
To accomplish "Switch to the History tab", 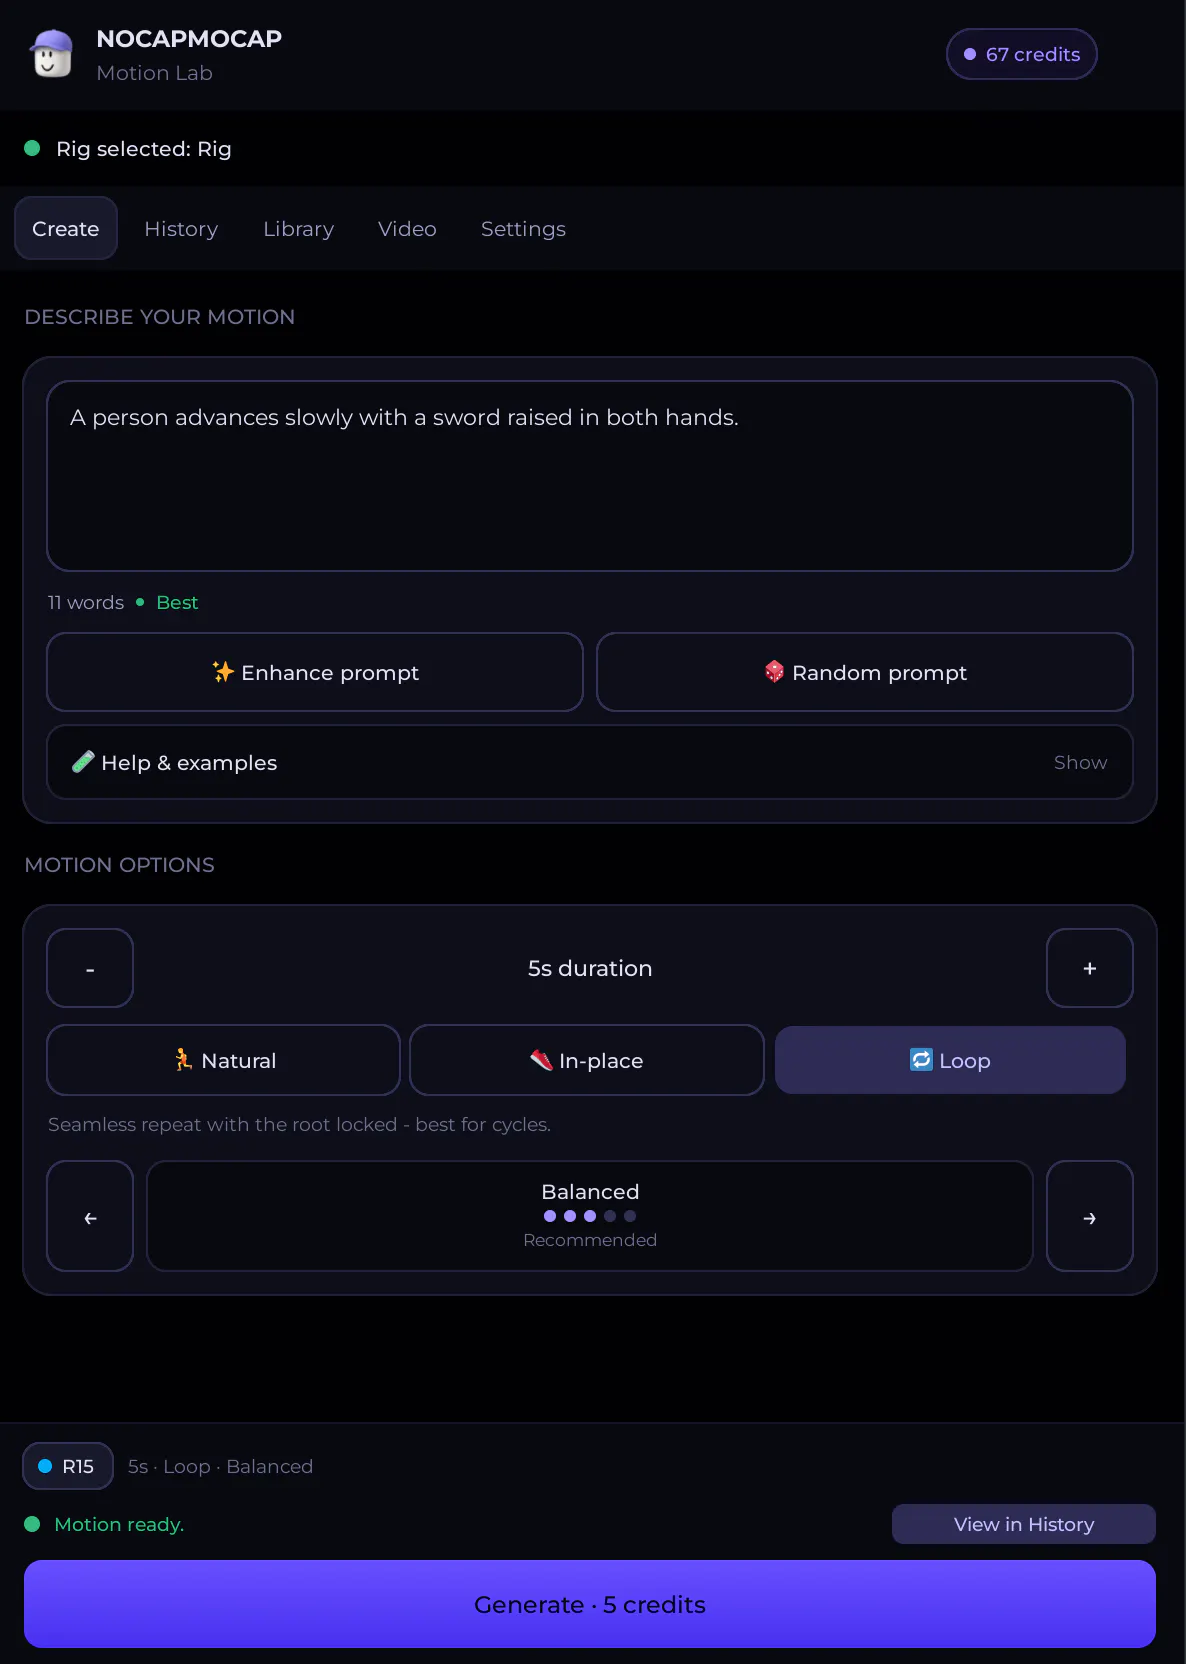I will [x=181, y=229].
